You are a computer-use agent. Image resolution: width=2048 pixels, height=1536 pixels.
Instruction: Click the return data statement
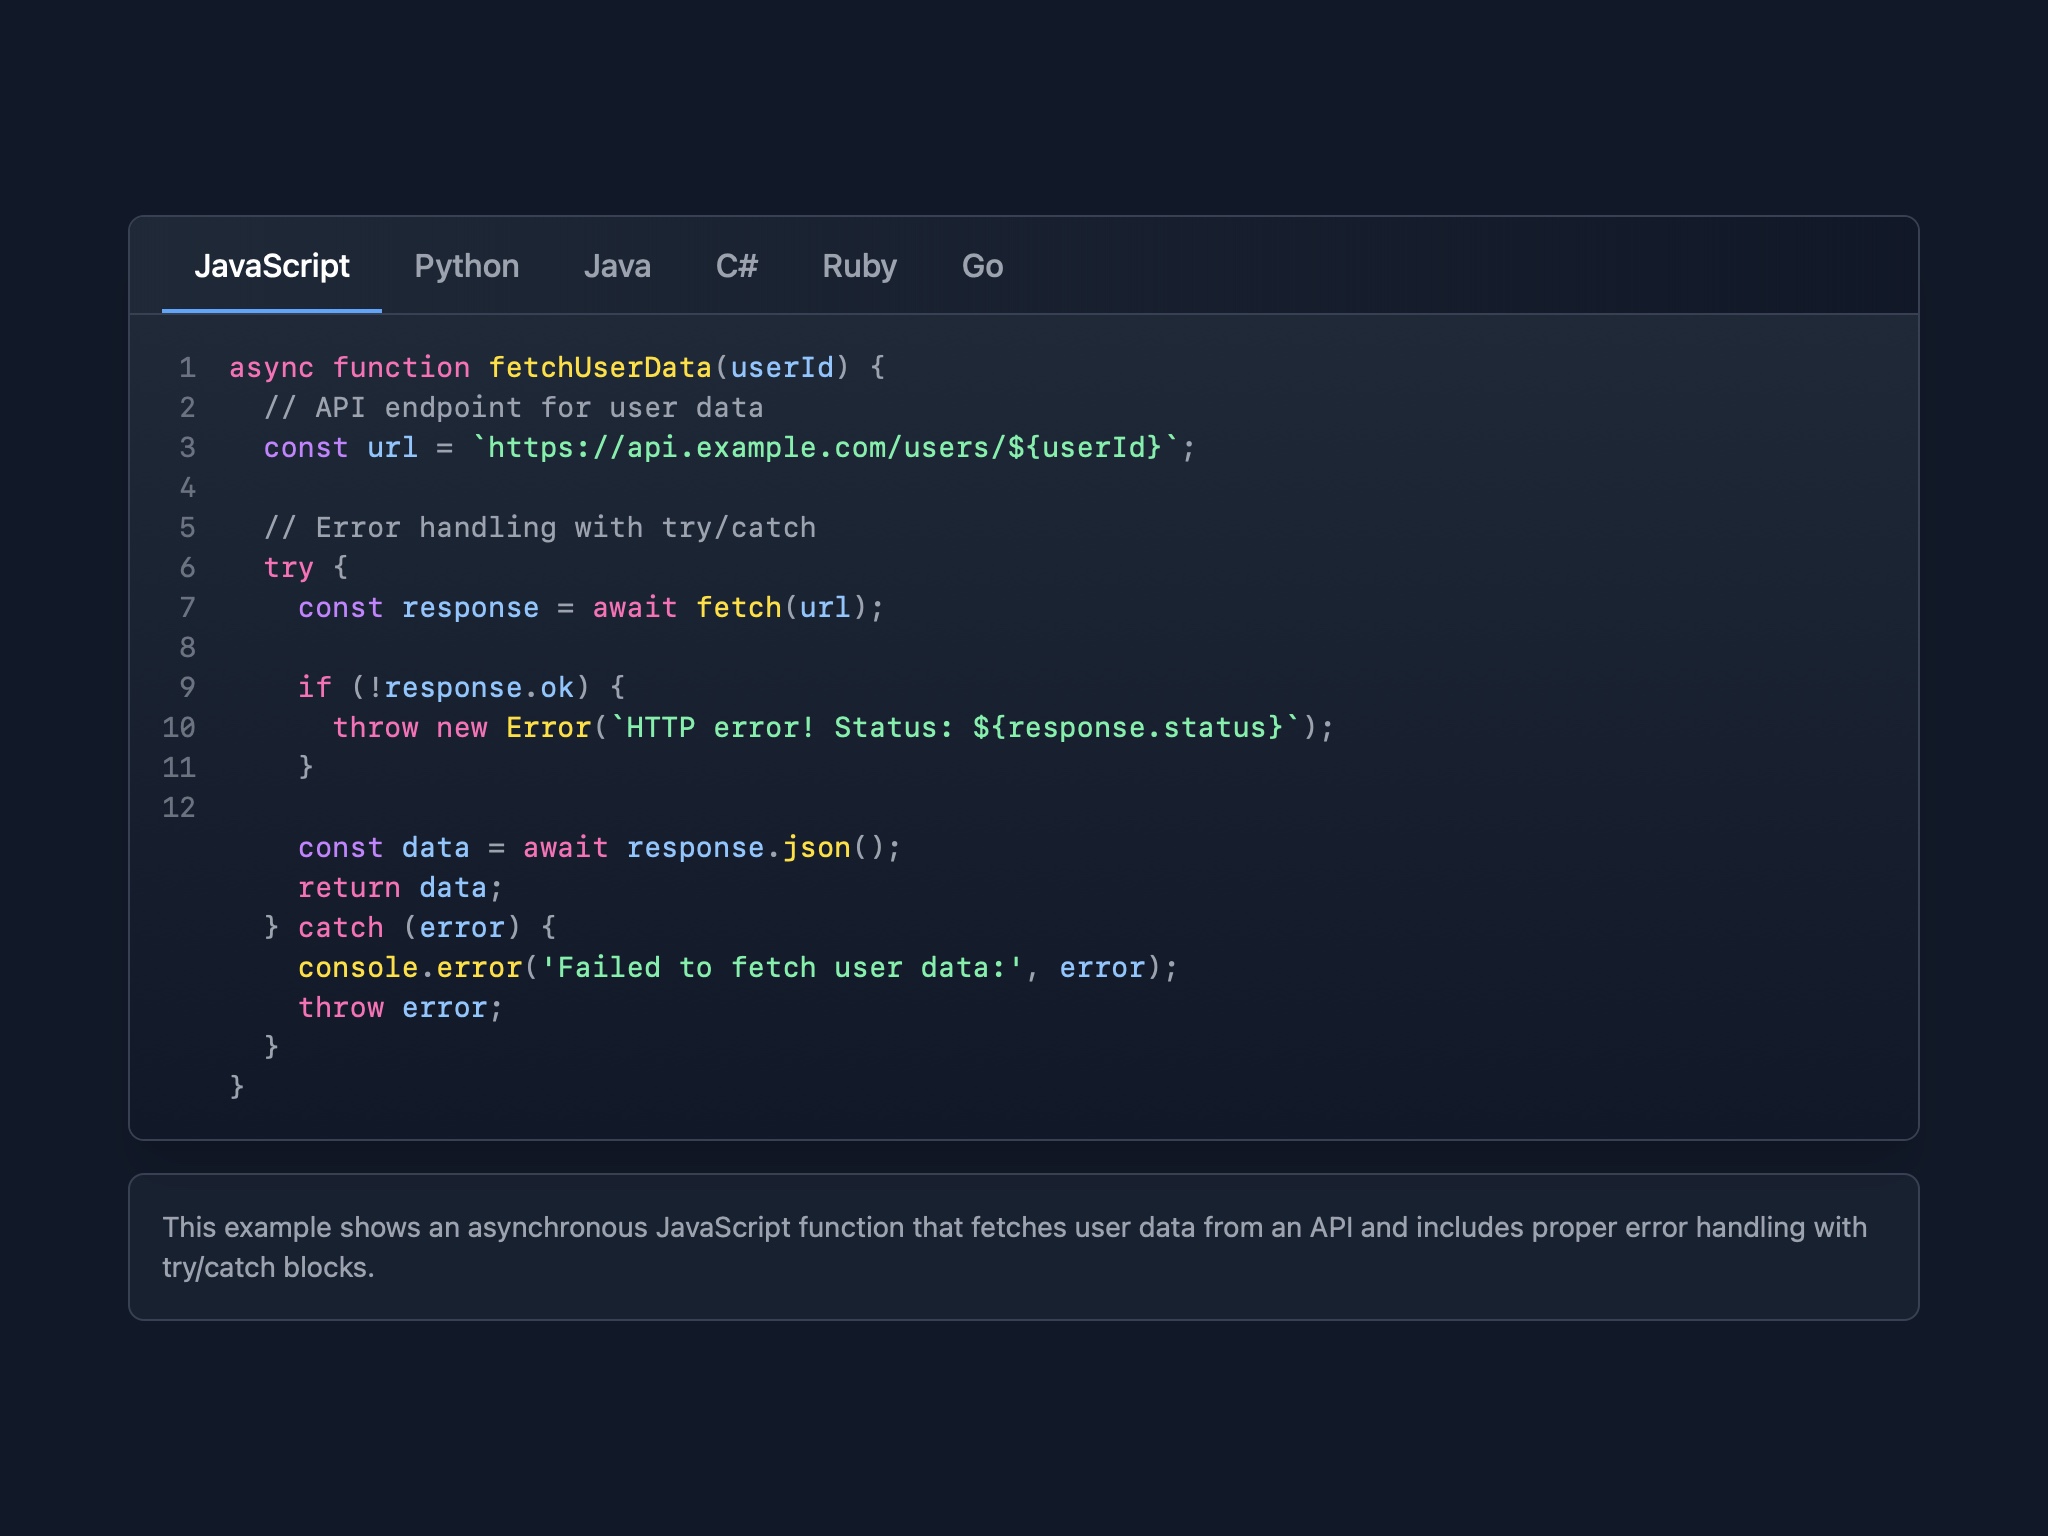click(x=400, y=887)
